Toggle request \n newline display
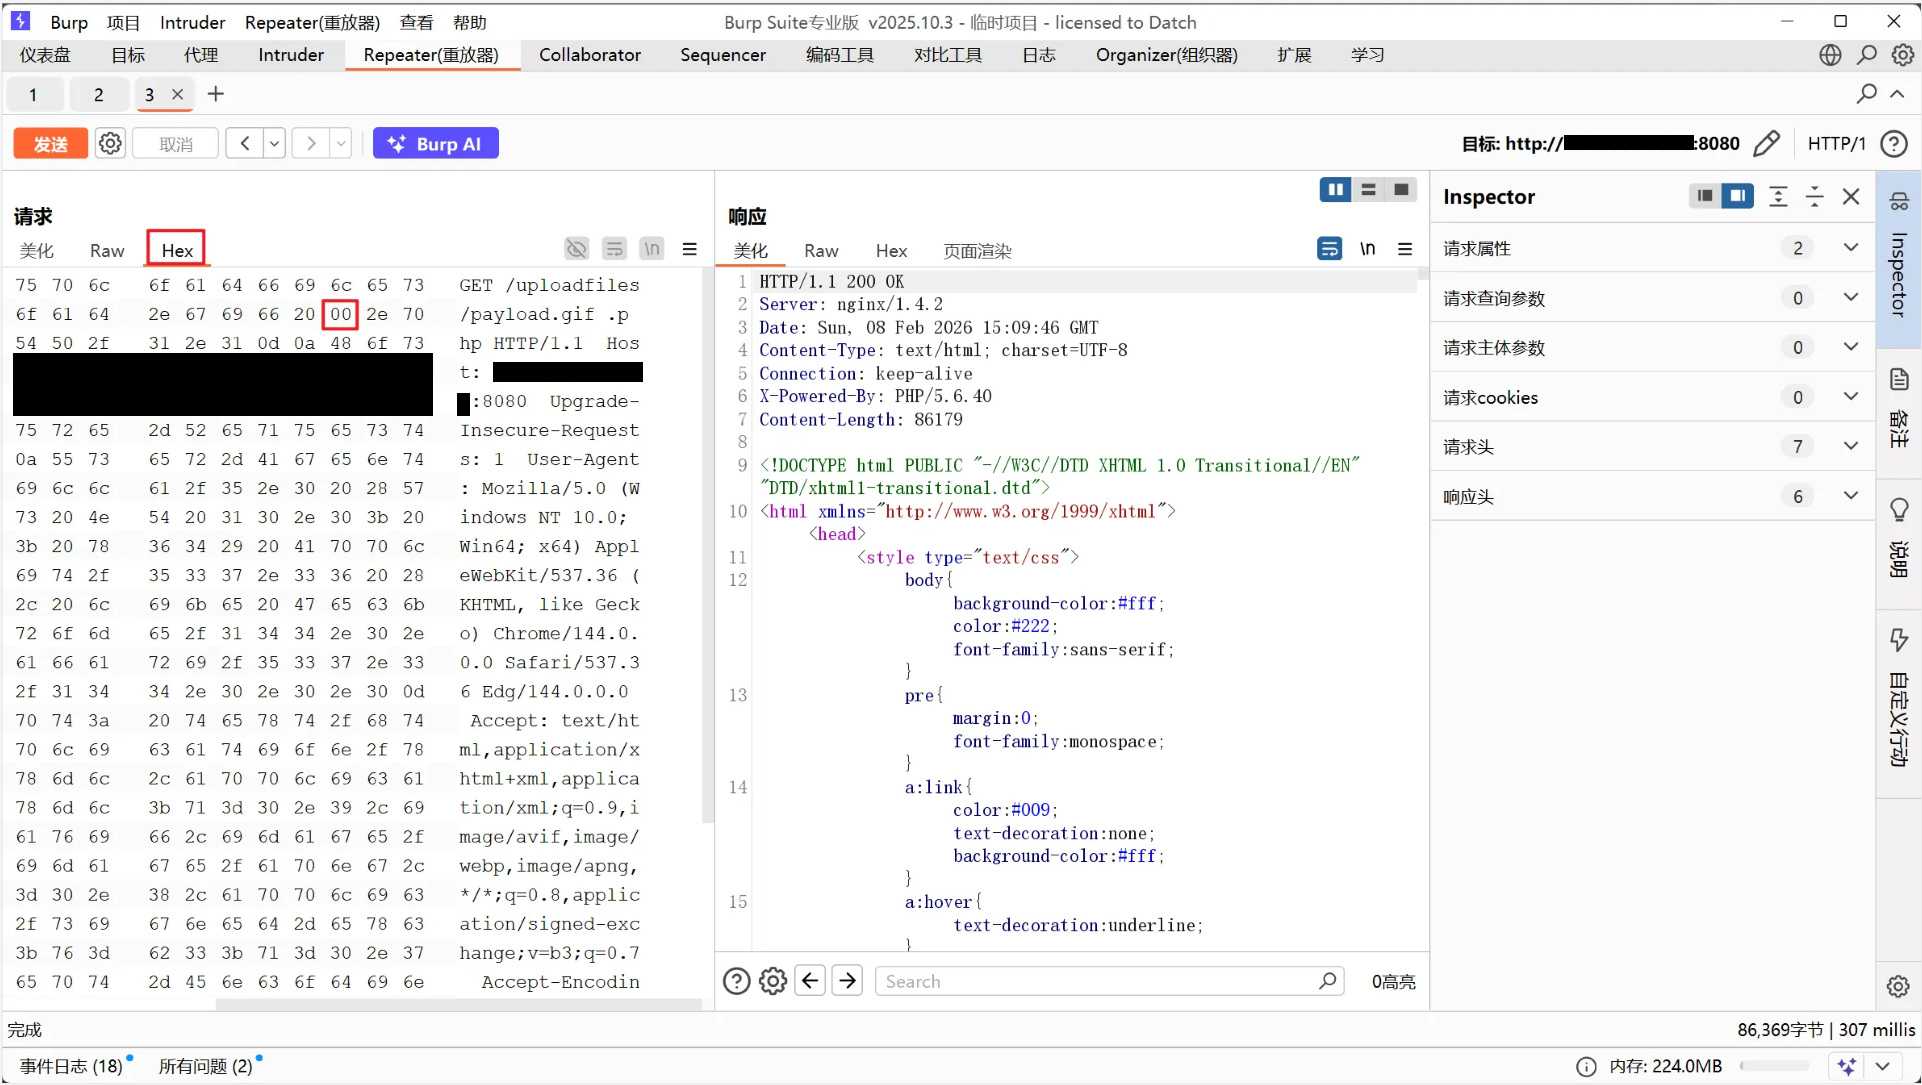 coord(652,249)
